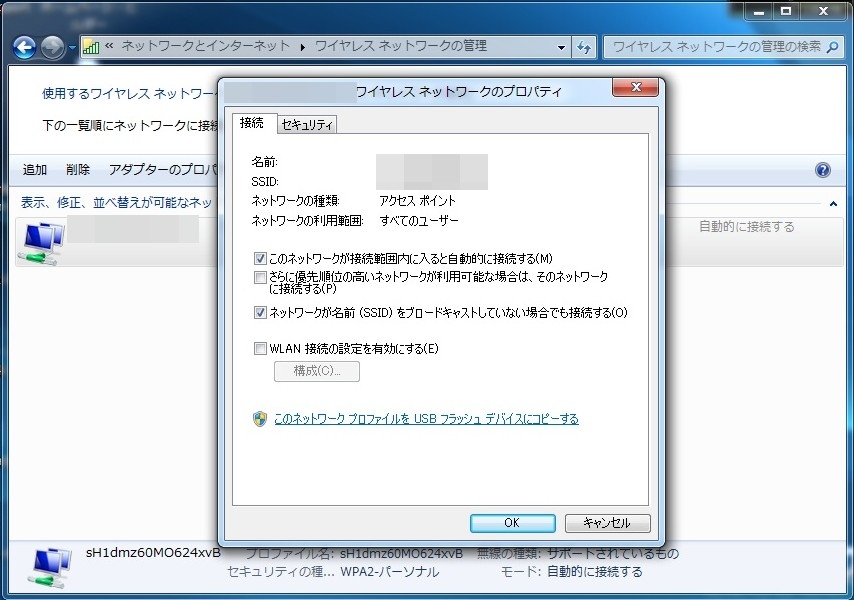
Task: Refresh the wireless networks view
Action: pyautogui.click(x=584, y=48)
